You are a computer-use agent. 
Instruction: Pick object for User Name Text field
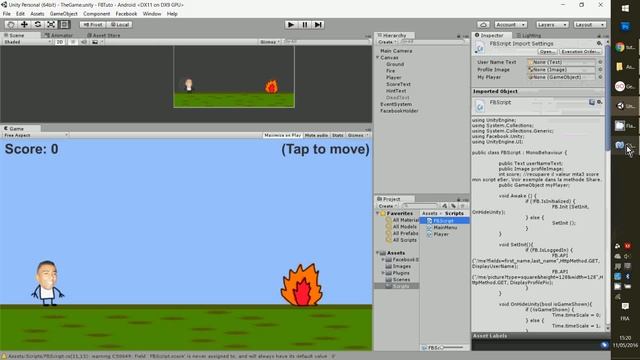[600, 62]
